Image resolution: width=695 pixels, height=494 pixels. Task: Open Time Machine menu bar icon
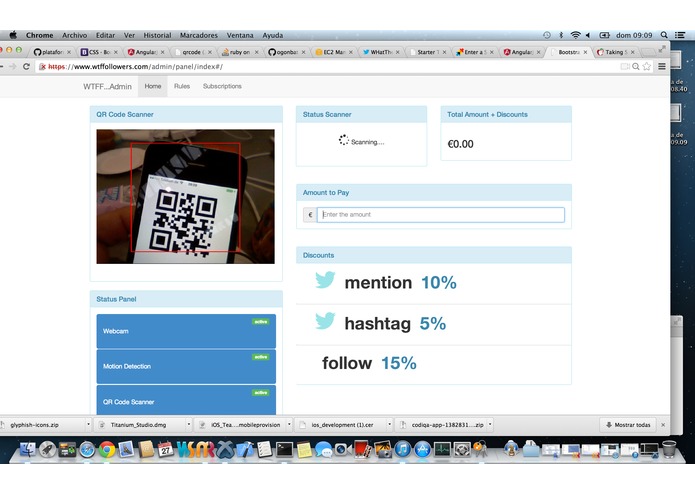(x=547, y=35)
